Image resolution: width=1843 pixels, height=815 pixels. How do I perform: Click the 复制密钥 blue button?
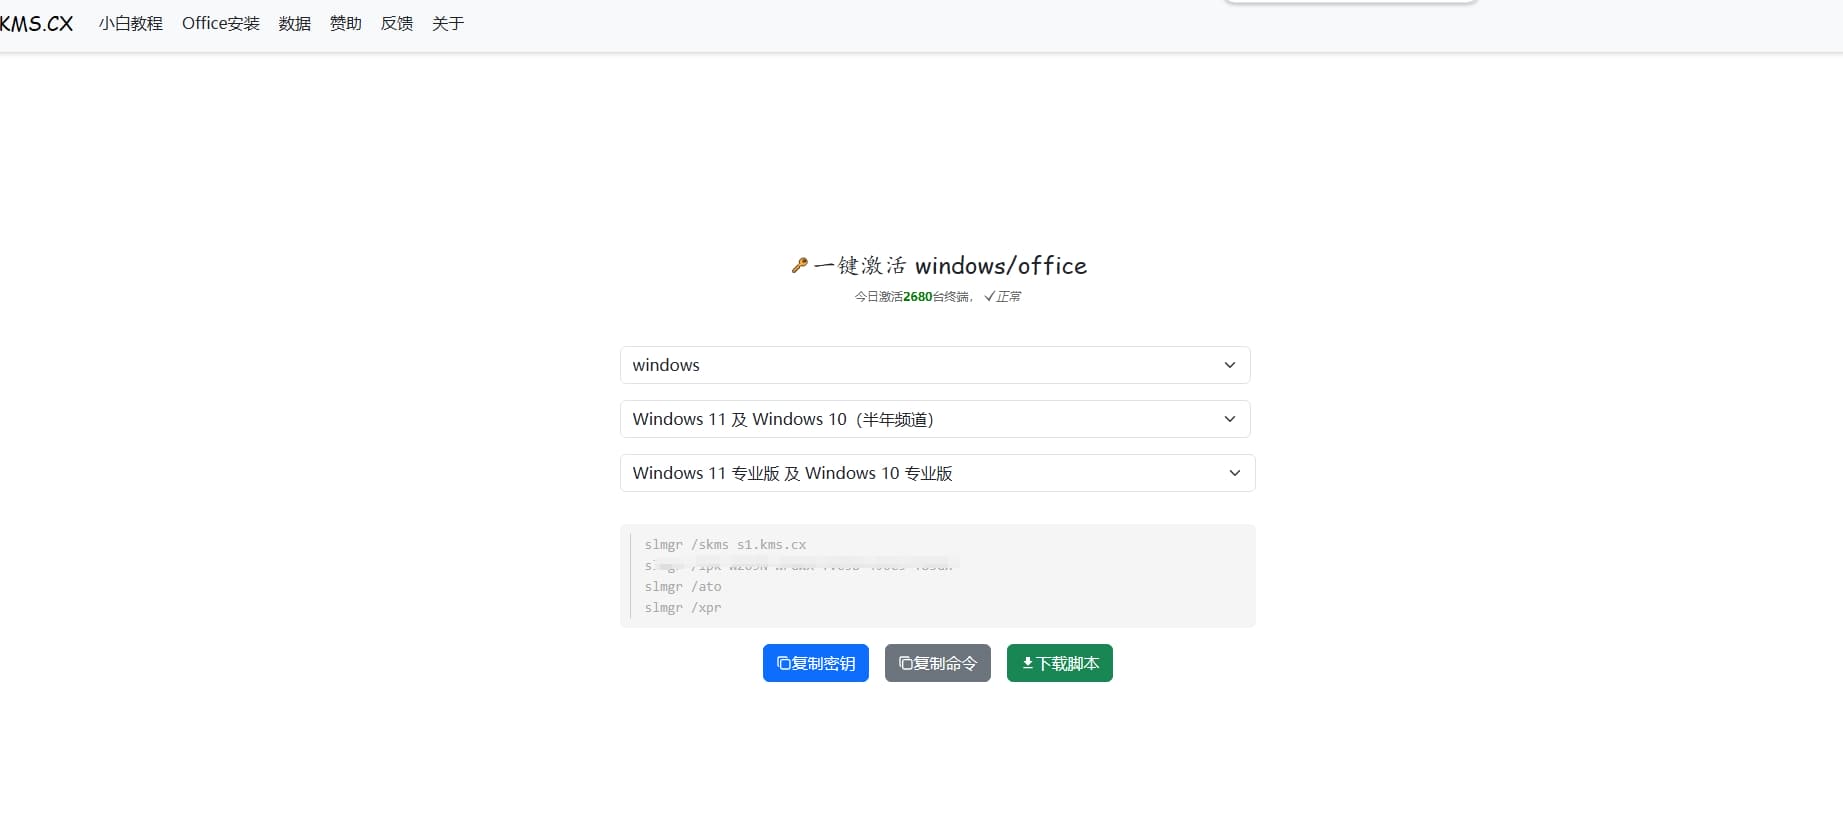[816, 663]
